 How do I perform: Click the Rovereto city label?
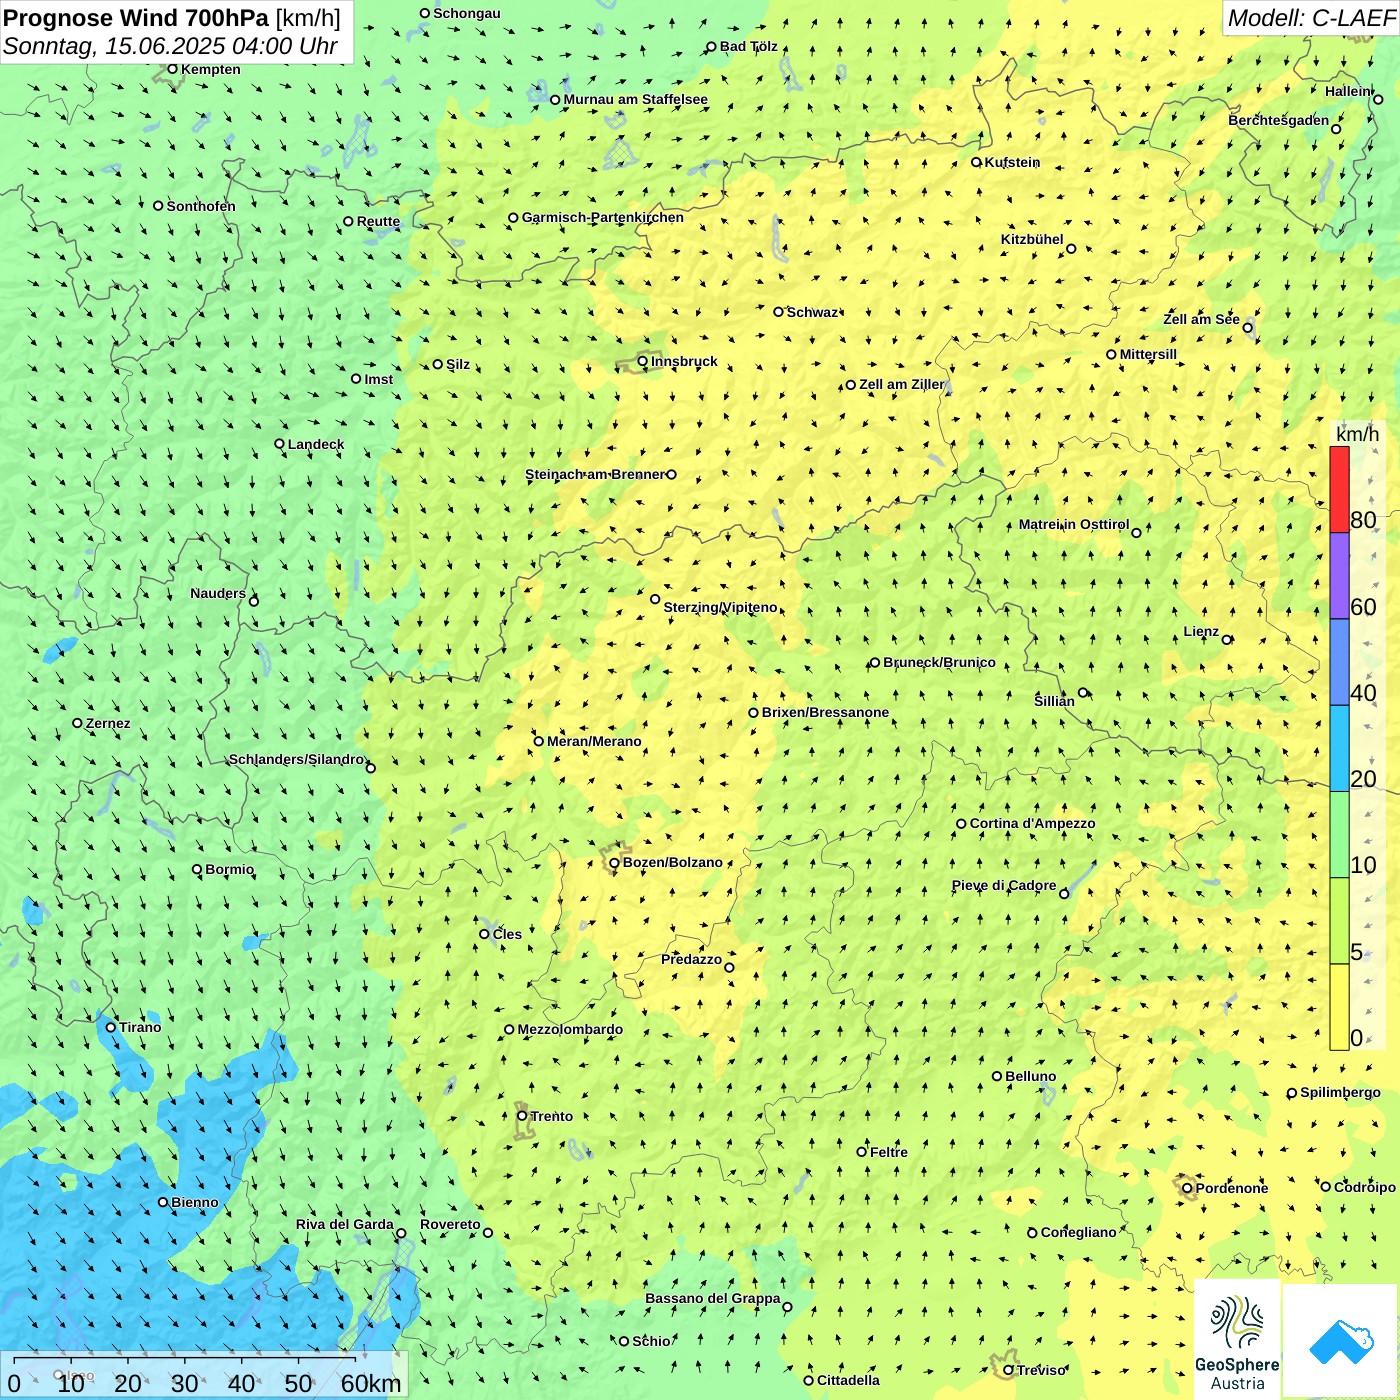click(x=450, y=1224)
